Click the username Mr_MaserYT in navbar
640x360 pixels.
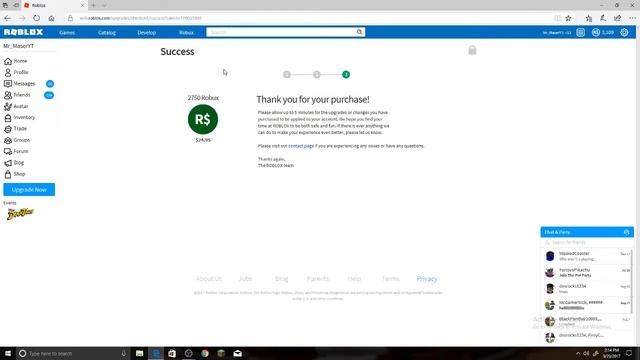click(x=557, y=32)
